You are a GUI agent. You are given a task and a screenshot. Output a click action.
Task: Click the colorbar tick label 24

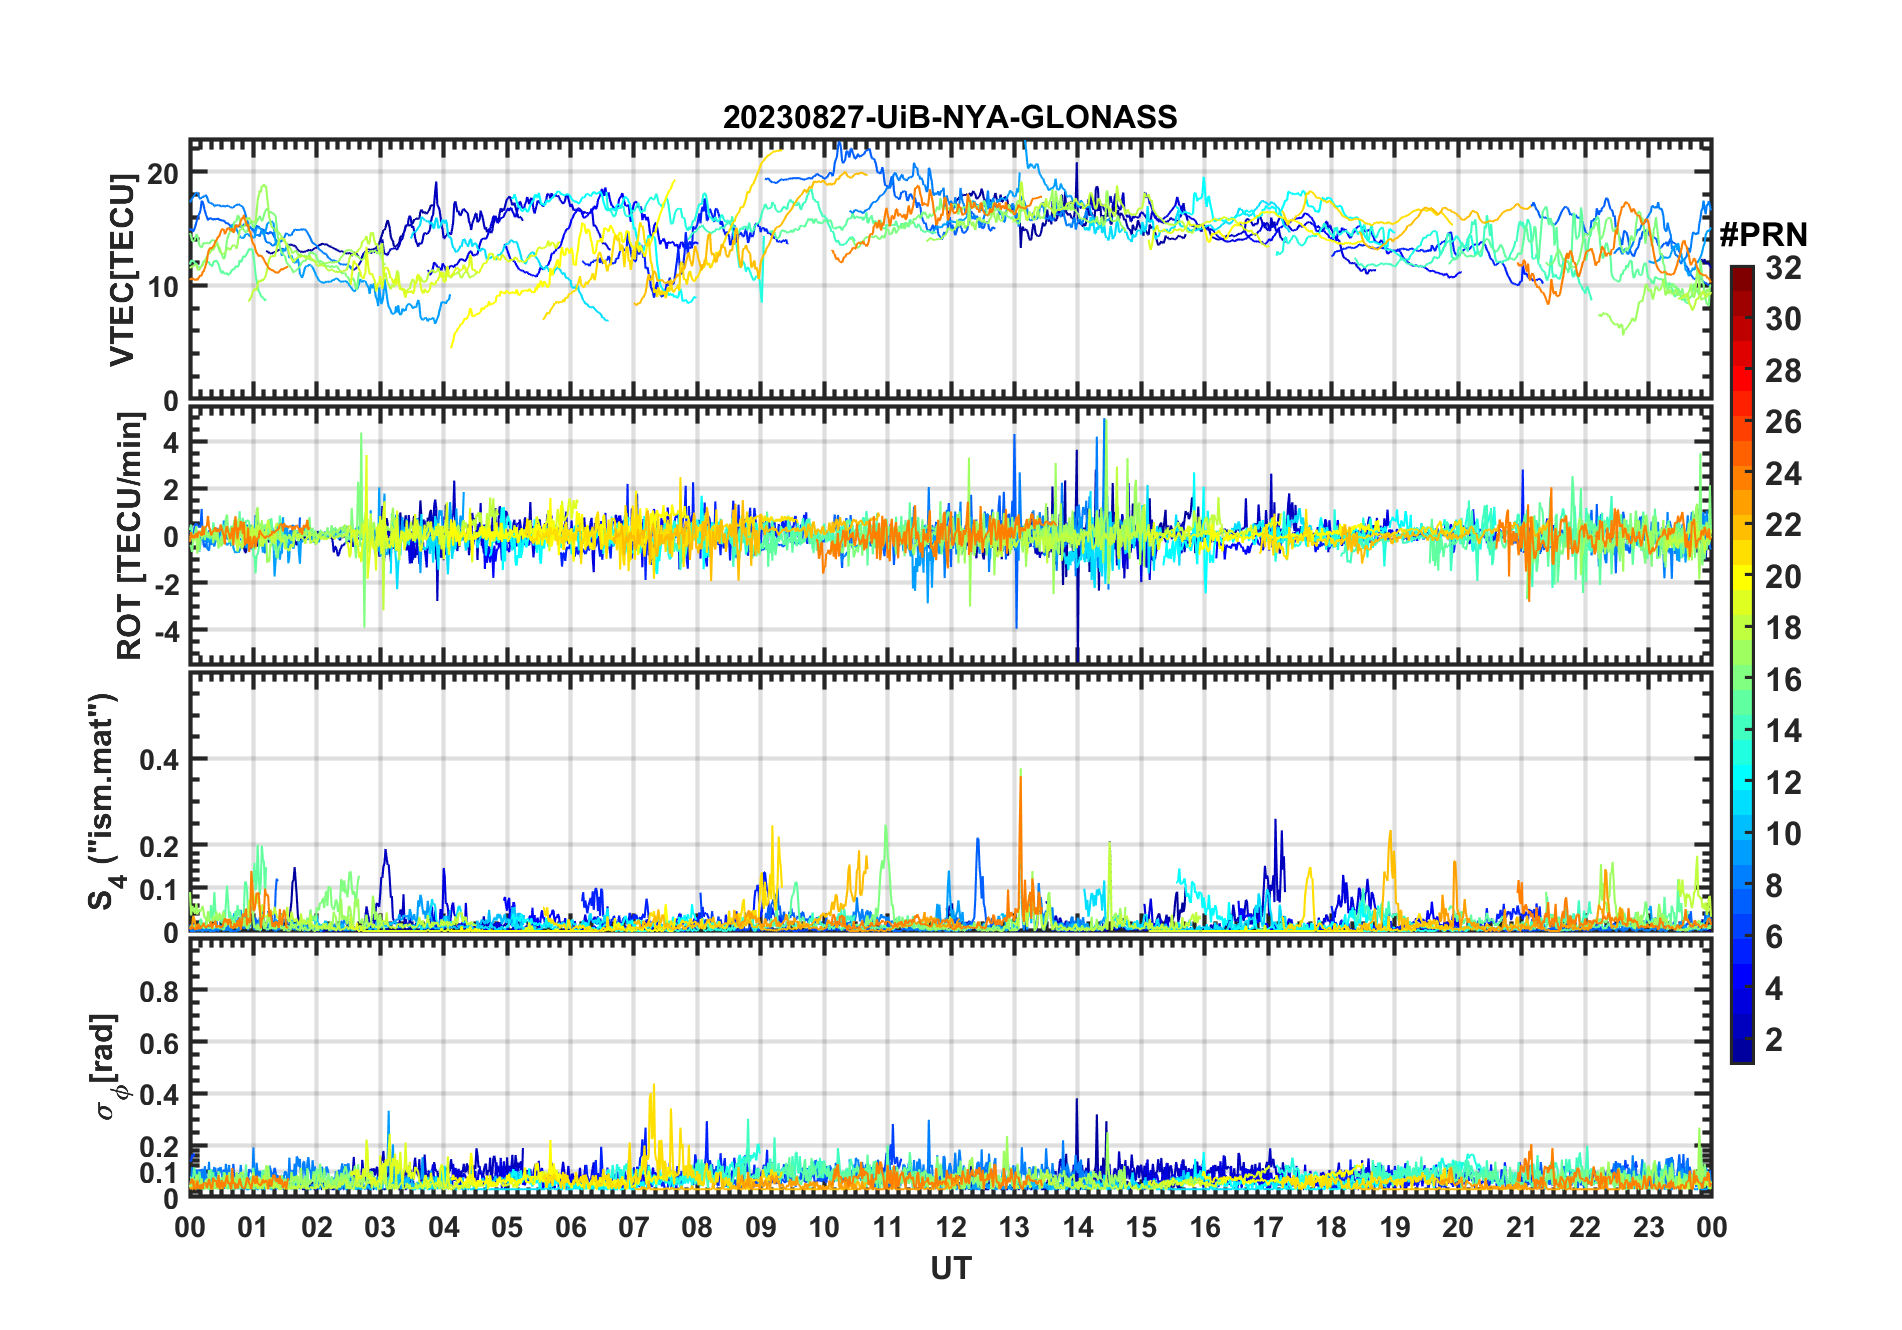coord(1783,474)
